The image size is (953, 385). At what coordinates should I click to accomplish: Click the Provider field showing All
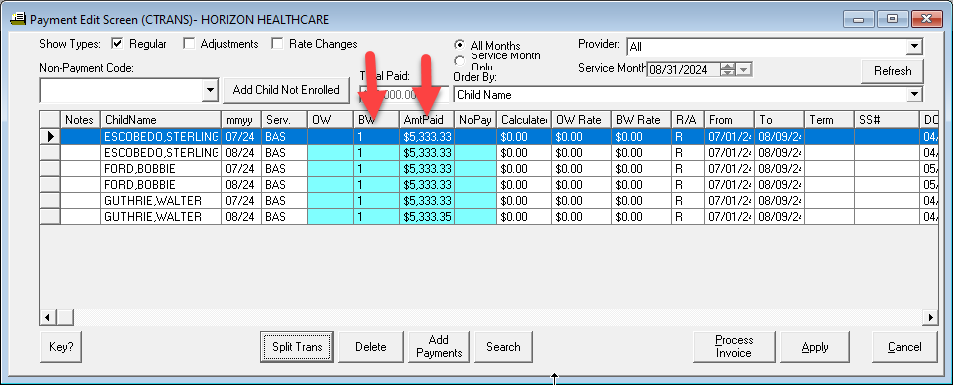[x=766, y=47]
